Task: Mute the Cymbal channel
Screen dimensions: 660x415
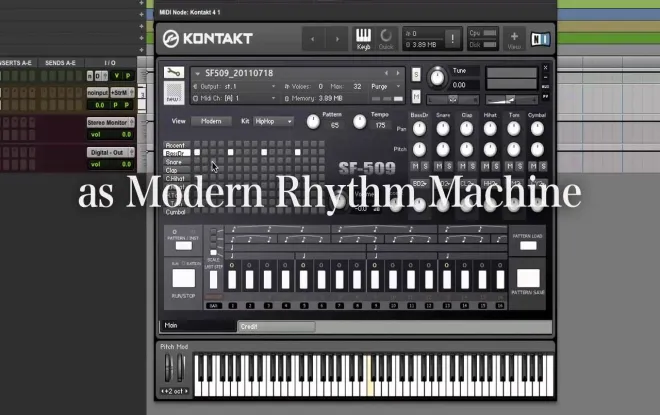Action: coord(533,166)
